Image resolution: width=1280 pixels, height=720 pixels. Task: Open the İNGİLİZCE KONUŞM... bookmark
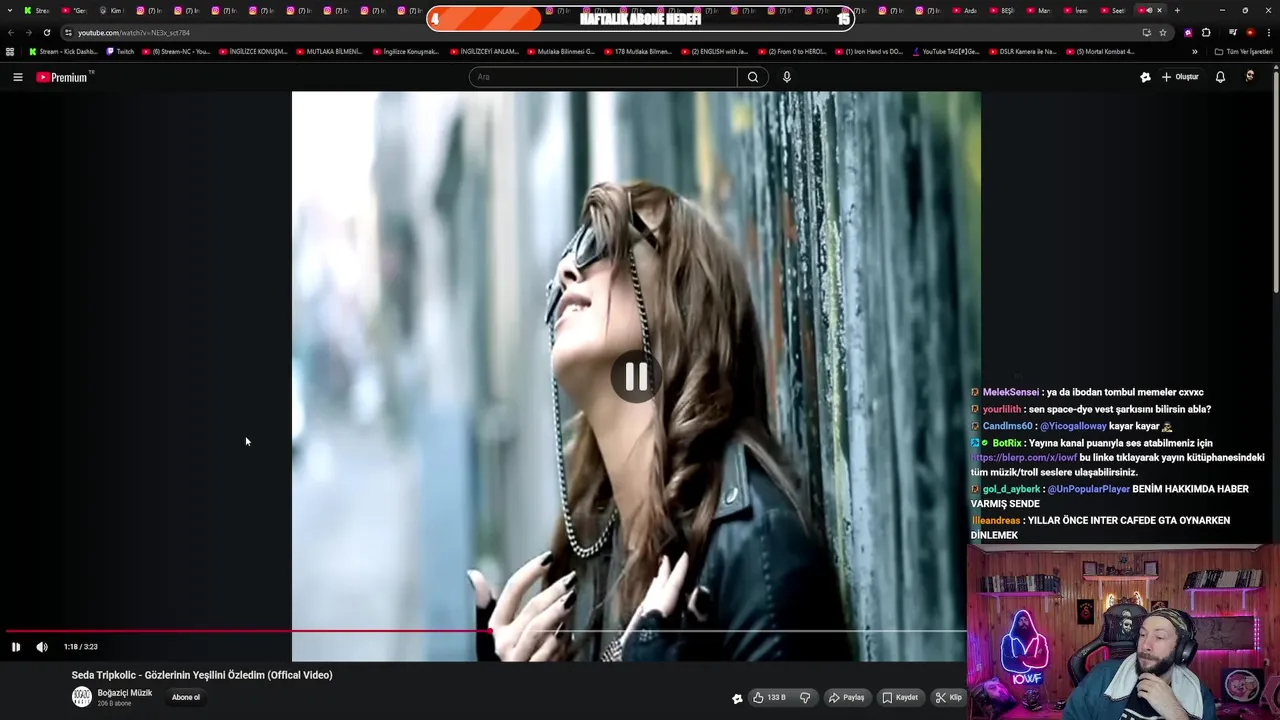pyautogui.click(x=253, y=51)
